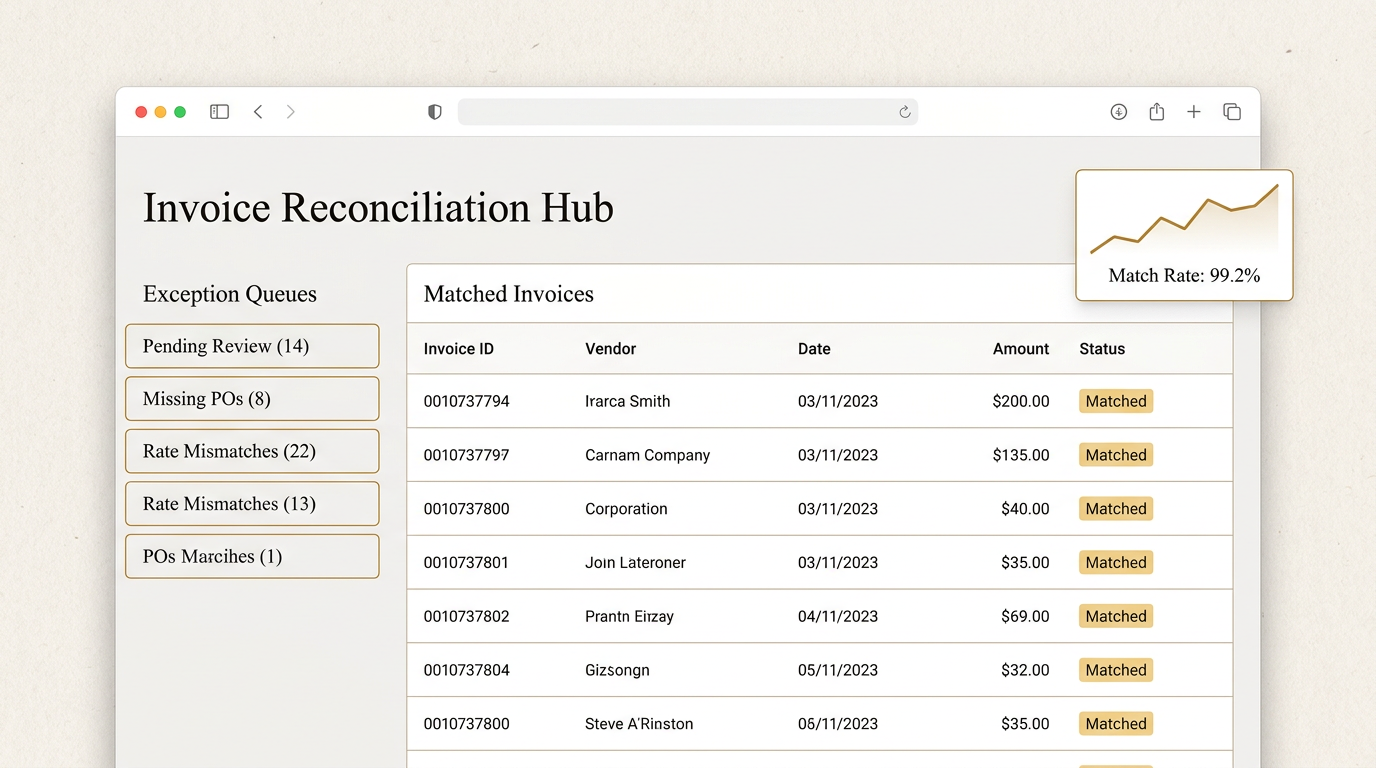This screenshot has width=1376, height=768.
Task: Select invoice ID 0010737801
Action: click(466, 563)
